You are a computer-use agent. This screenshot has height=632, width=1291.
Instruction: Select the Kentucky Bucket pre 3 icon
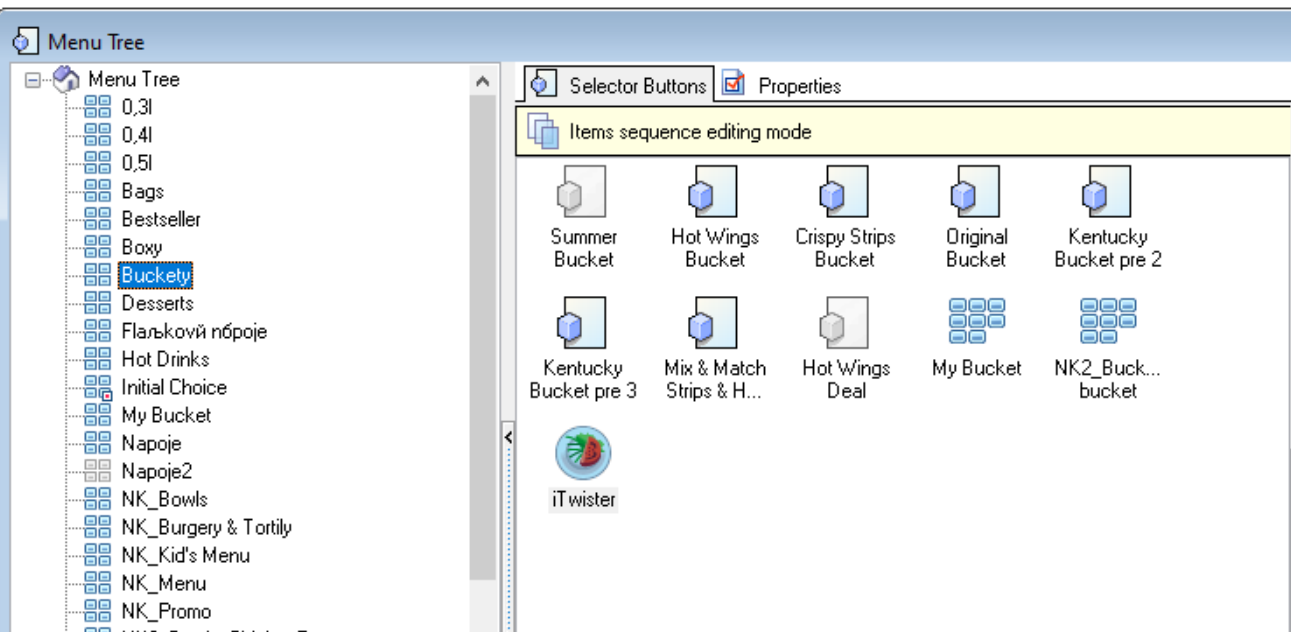[583, 322]
